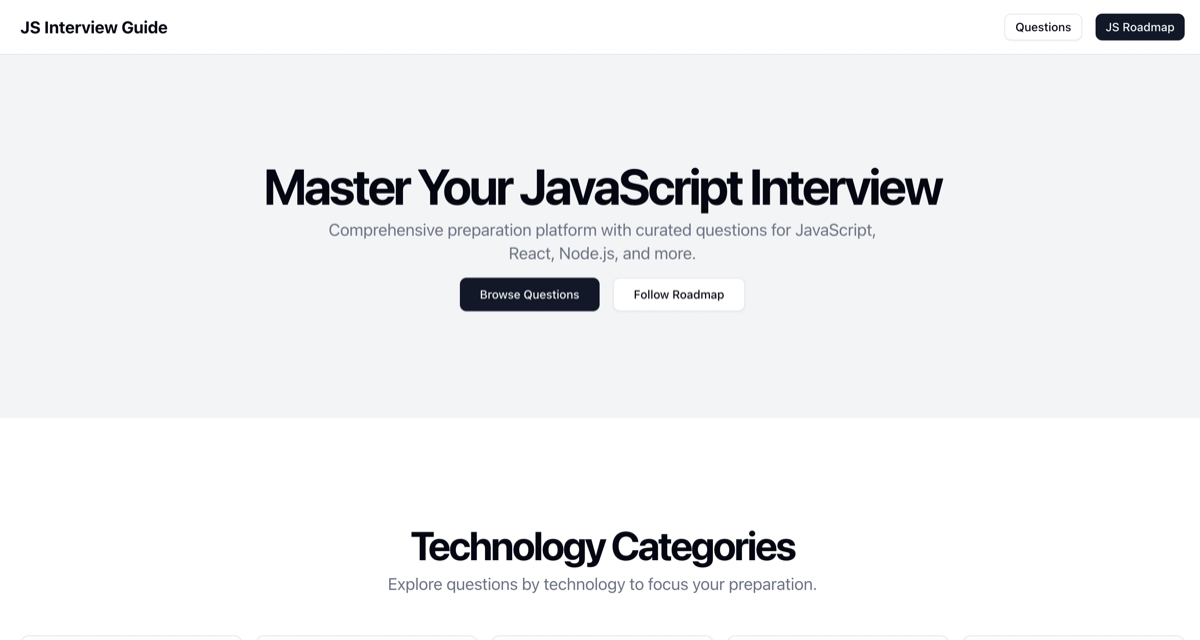Click the hero subtitle description text

pos(602,241)
